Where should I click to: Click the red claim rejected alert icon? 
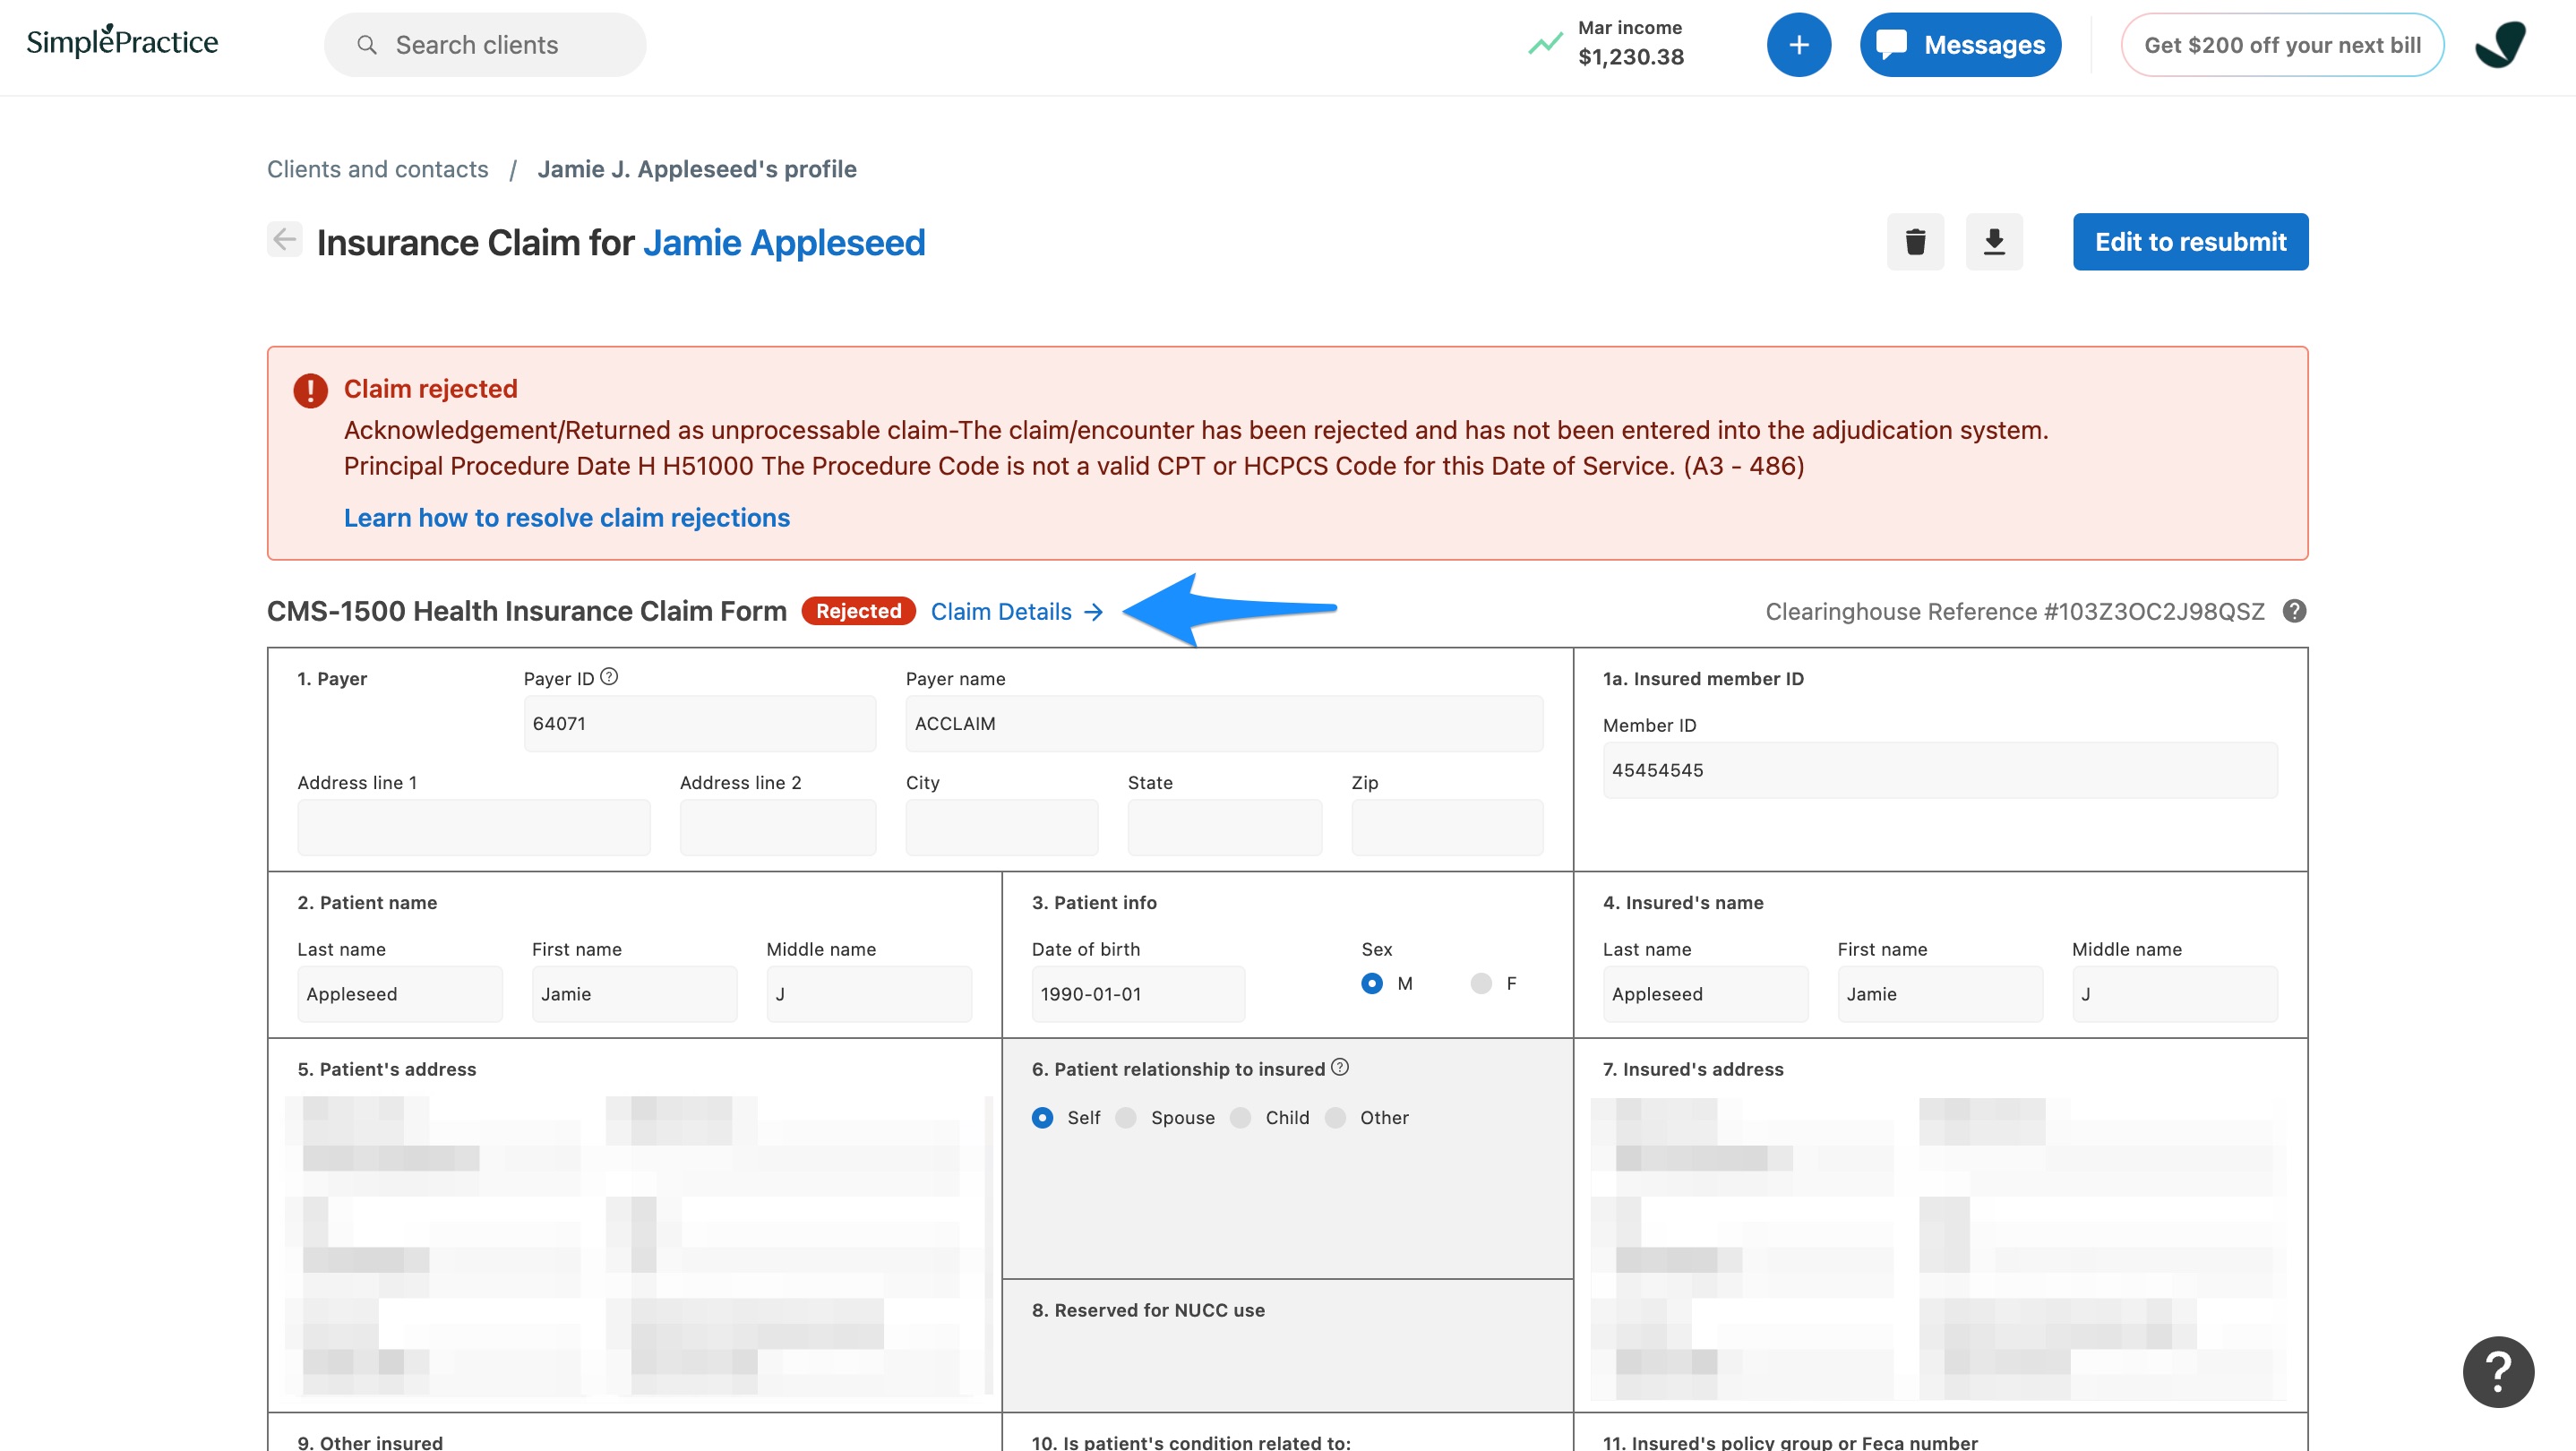click(310, 390)
